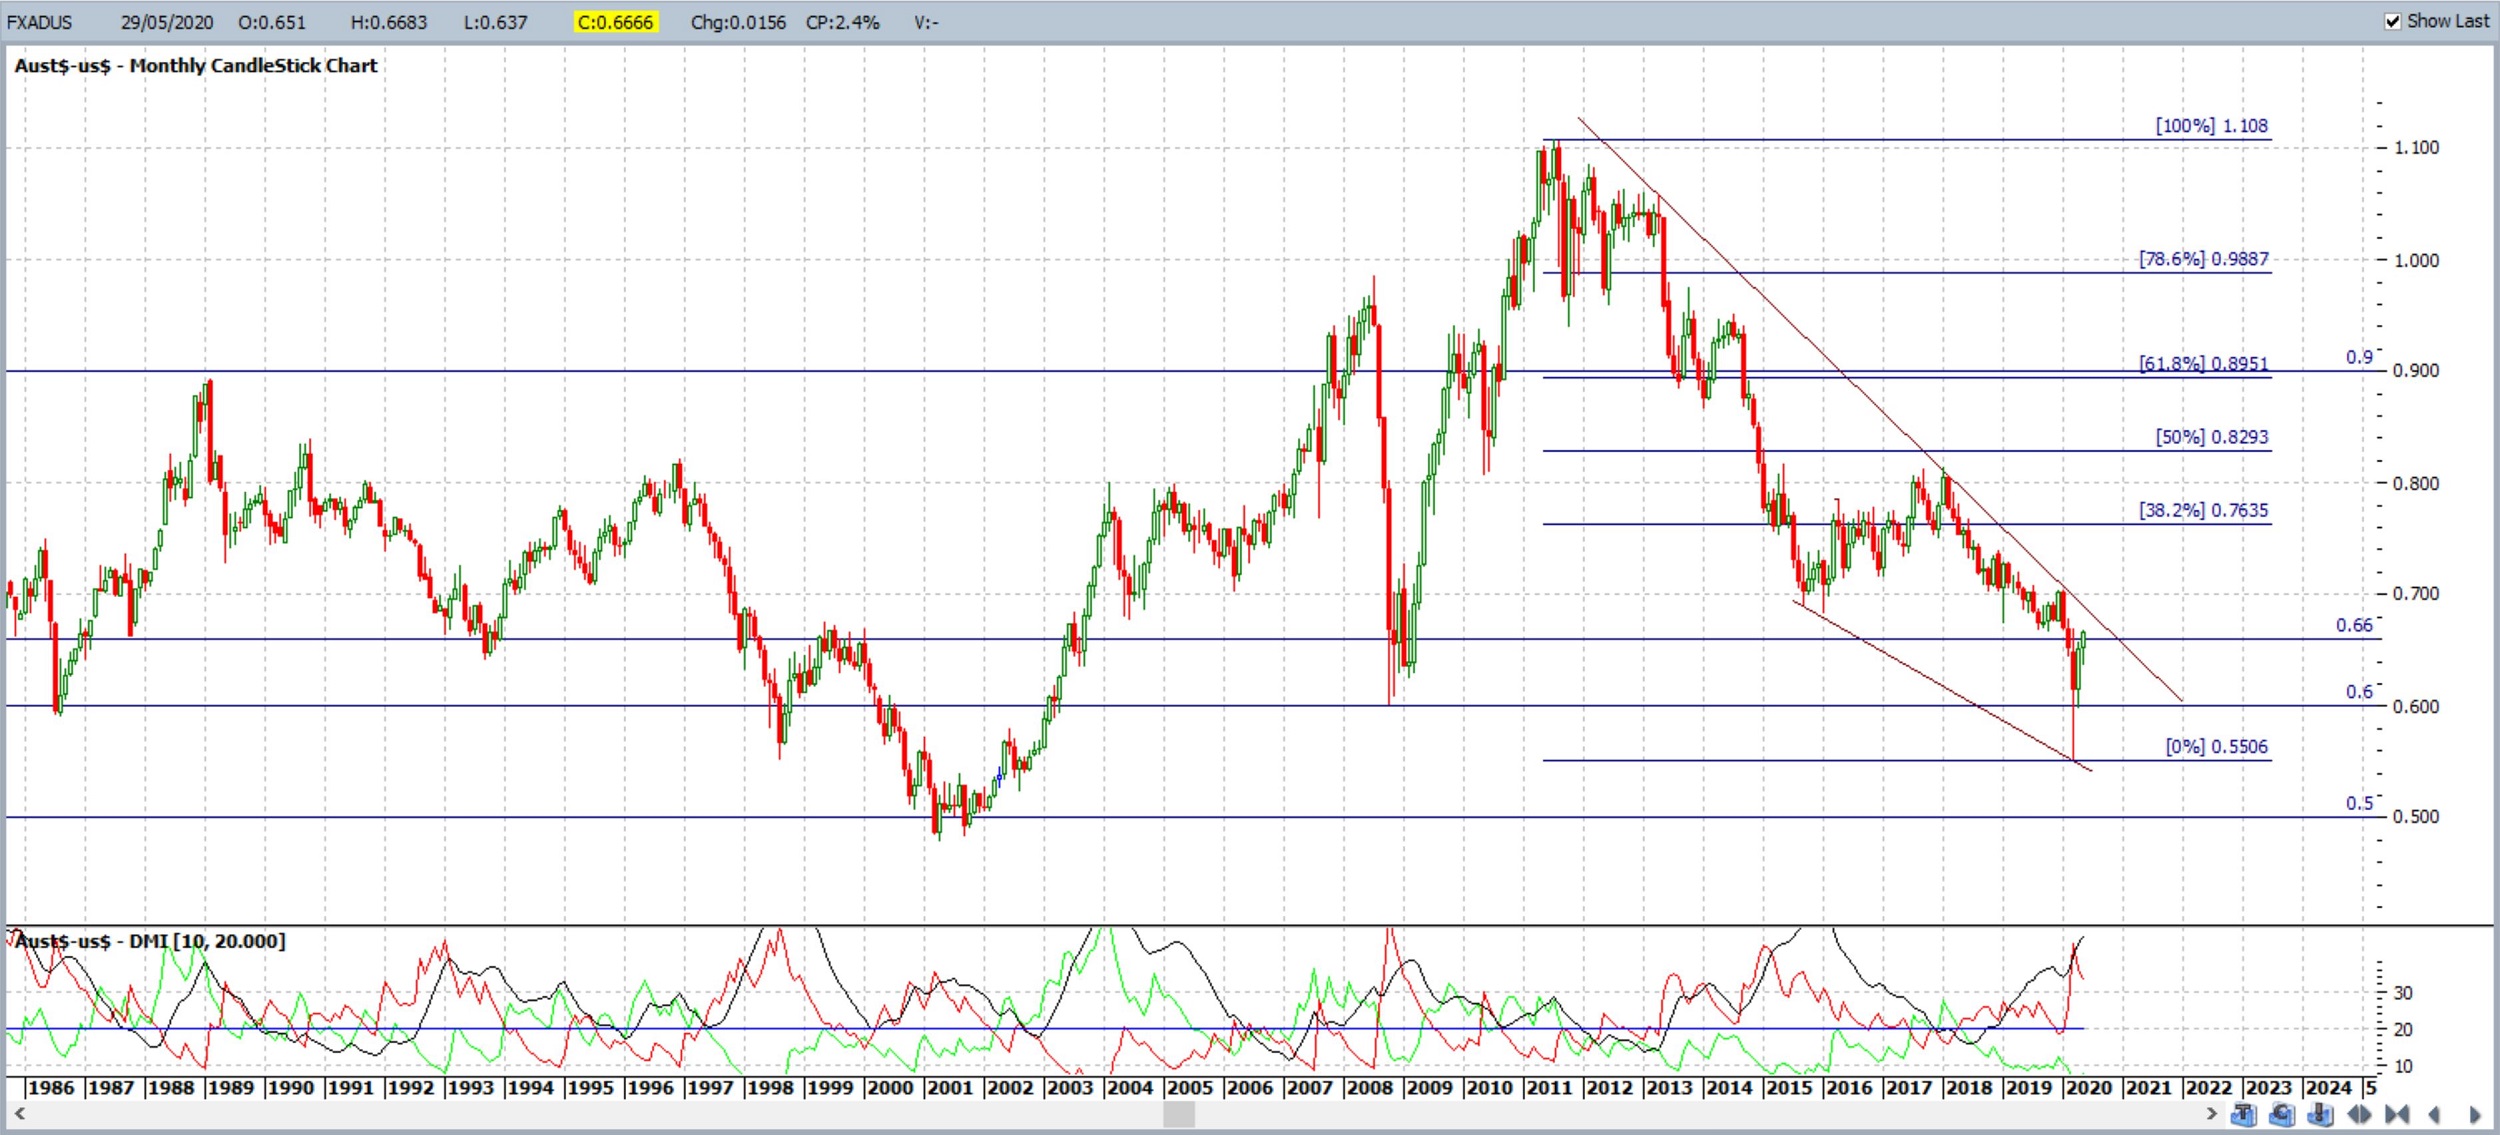The height and width of the screenshot is (1135, 2500).
Task: Click the highlighted close value C:0.6666
Action: pyautogui.click(x=615, y=22)
